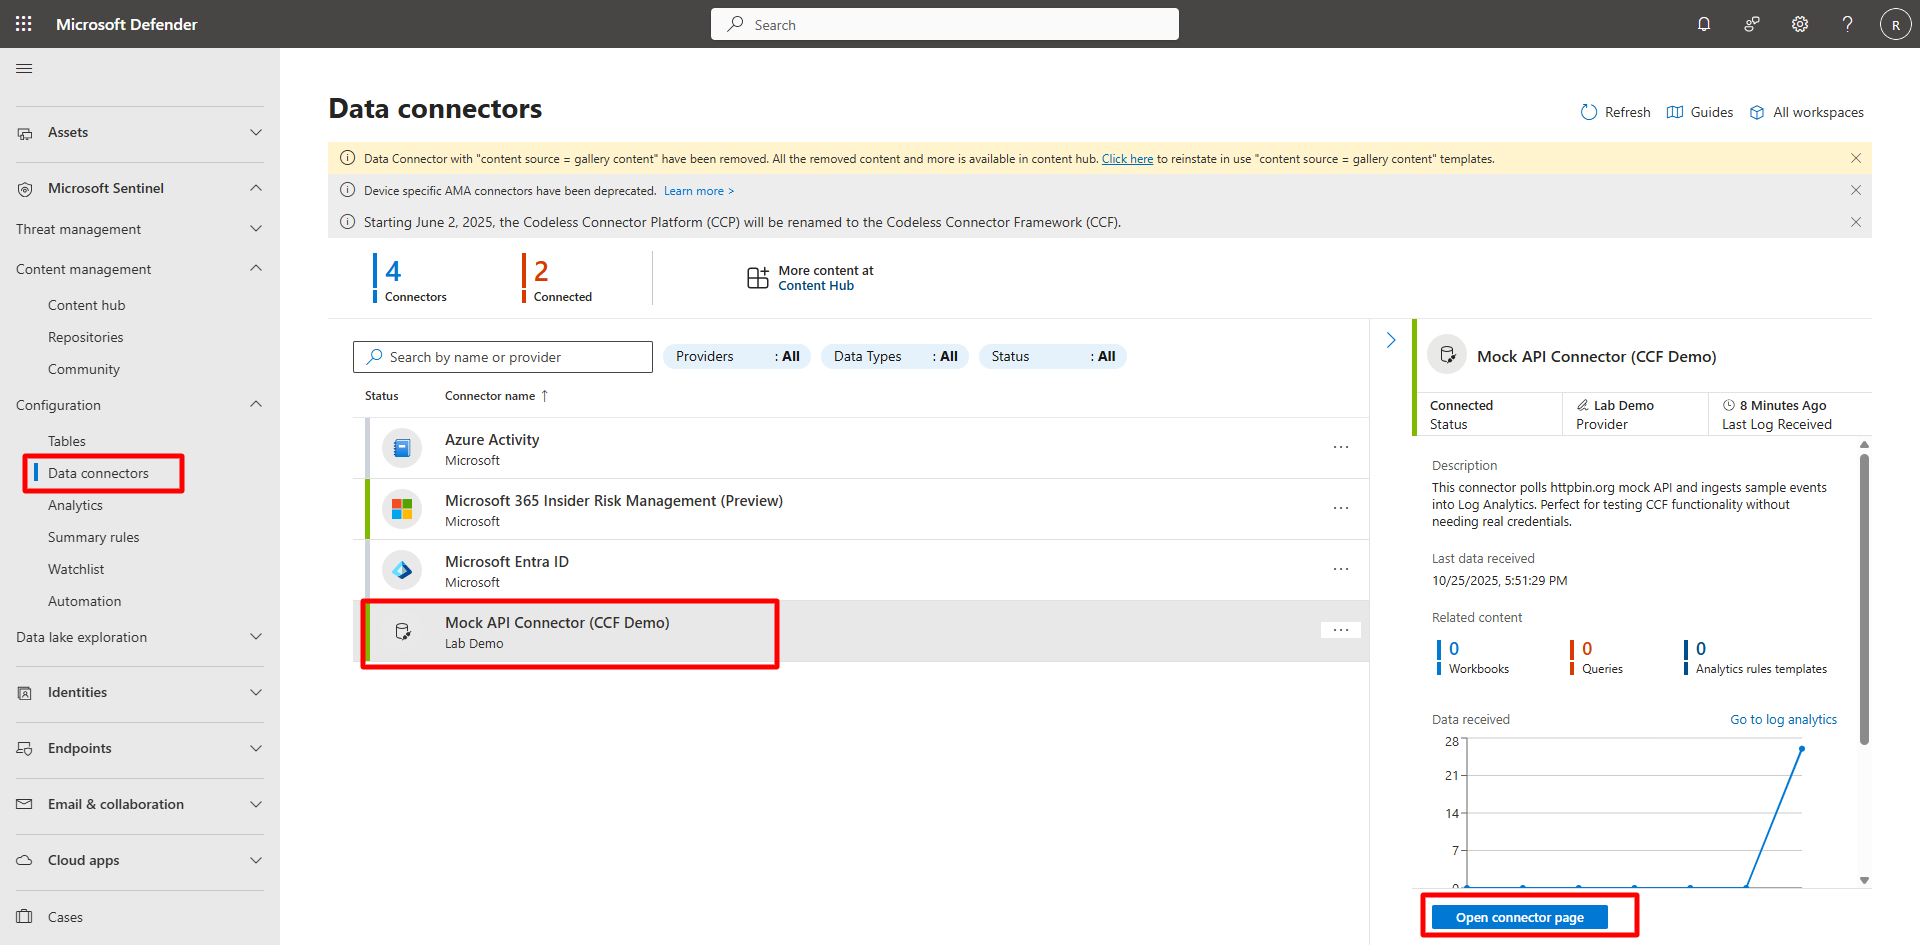Click the Mock API Connector details header icon
This screenshot has width=1920, height=945.
point(1447,355)
